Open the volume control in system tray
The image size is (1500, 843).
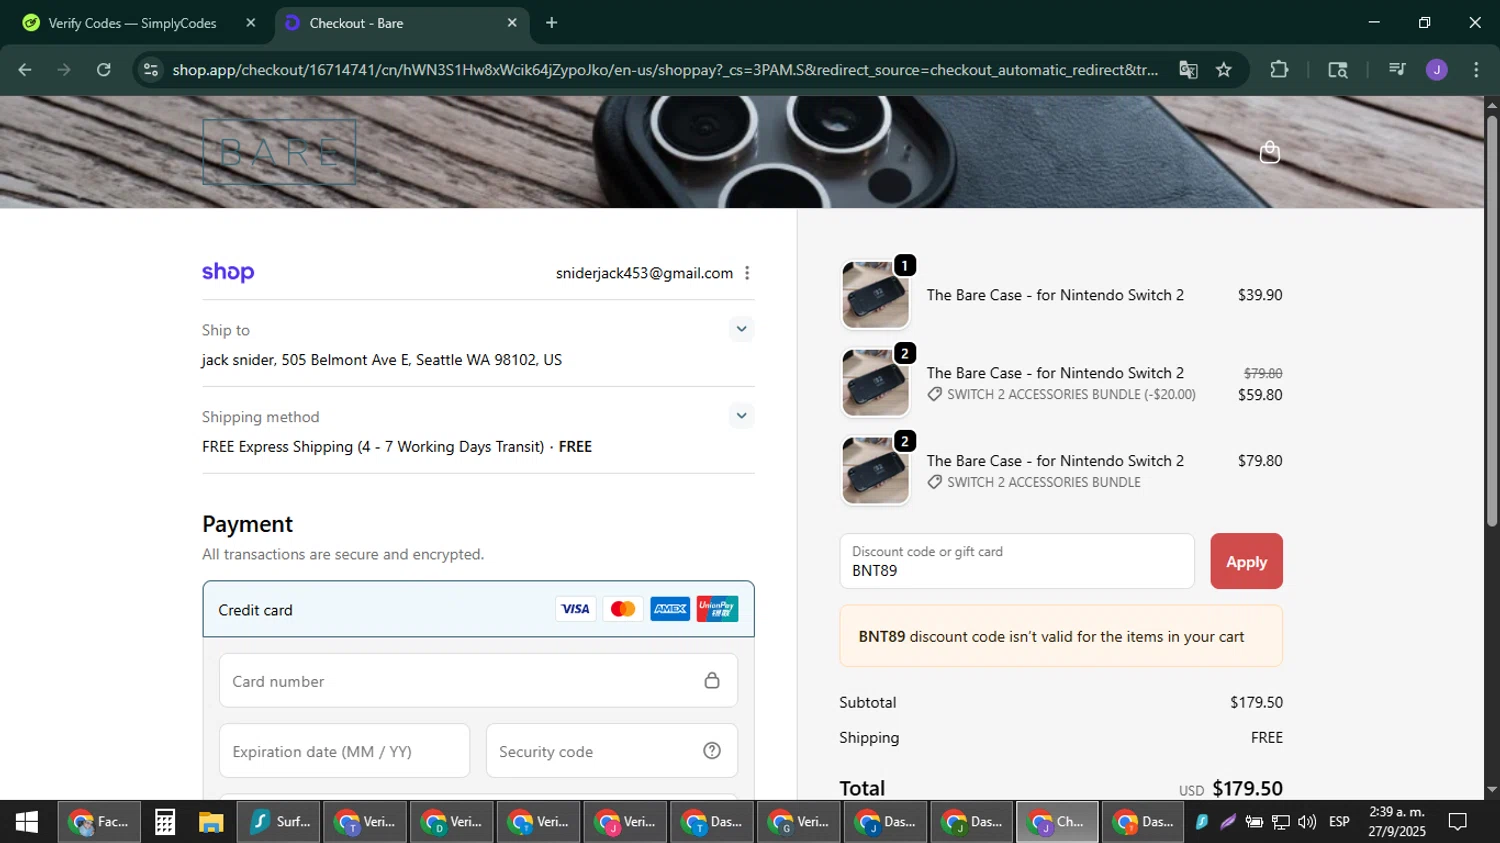coord(1307,822)
